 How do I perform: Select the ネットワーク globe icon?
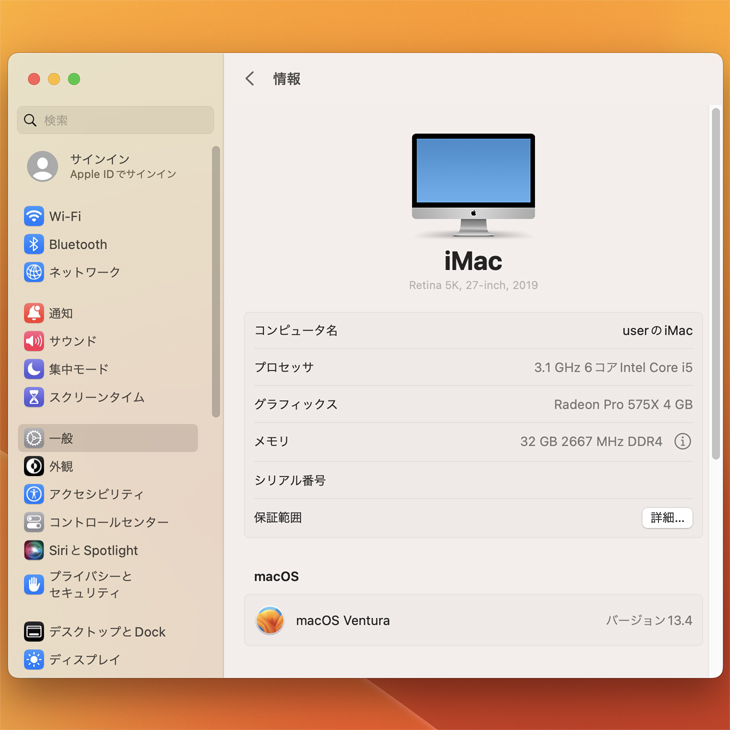pos(34,272)
